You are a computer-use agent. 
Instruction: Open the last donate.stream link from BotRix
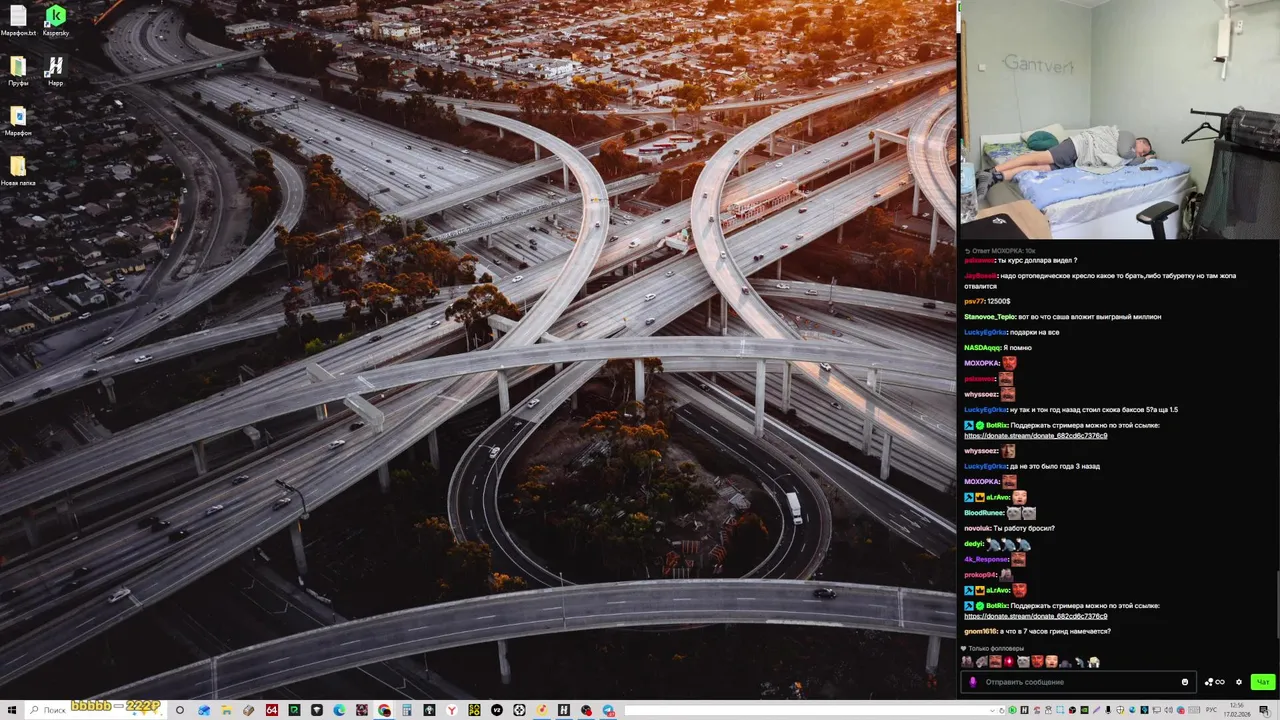pos(1035,616)
